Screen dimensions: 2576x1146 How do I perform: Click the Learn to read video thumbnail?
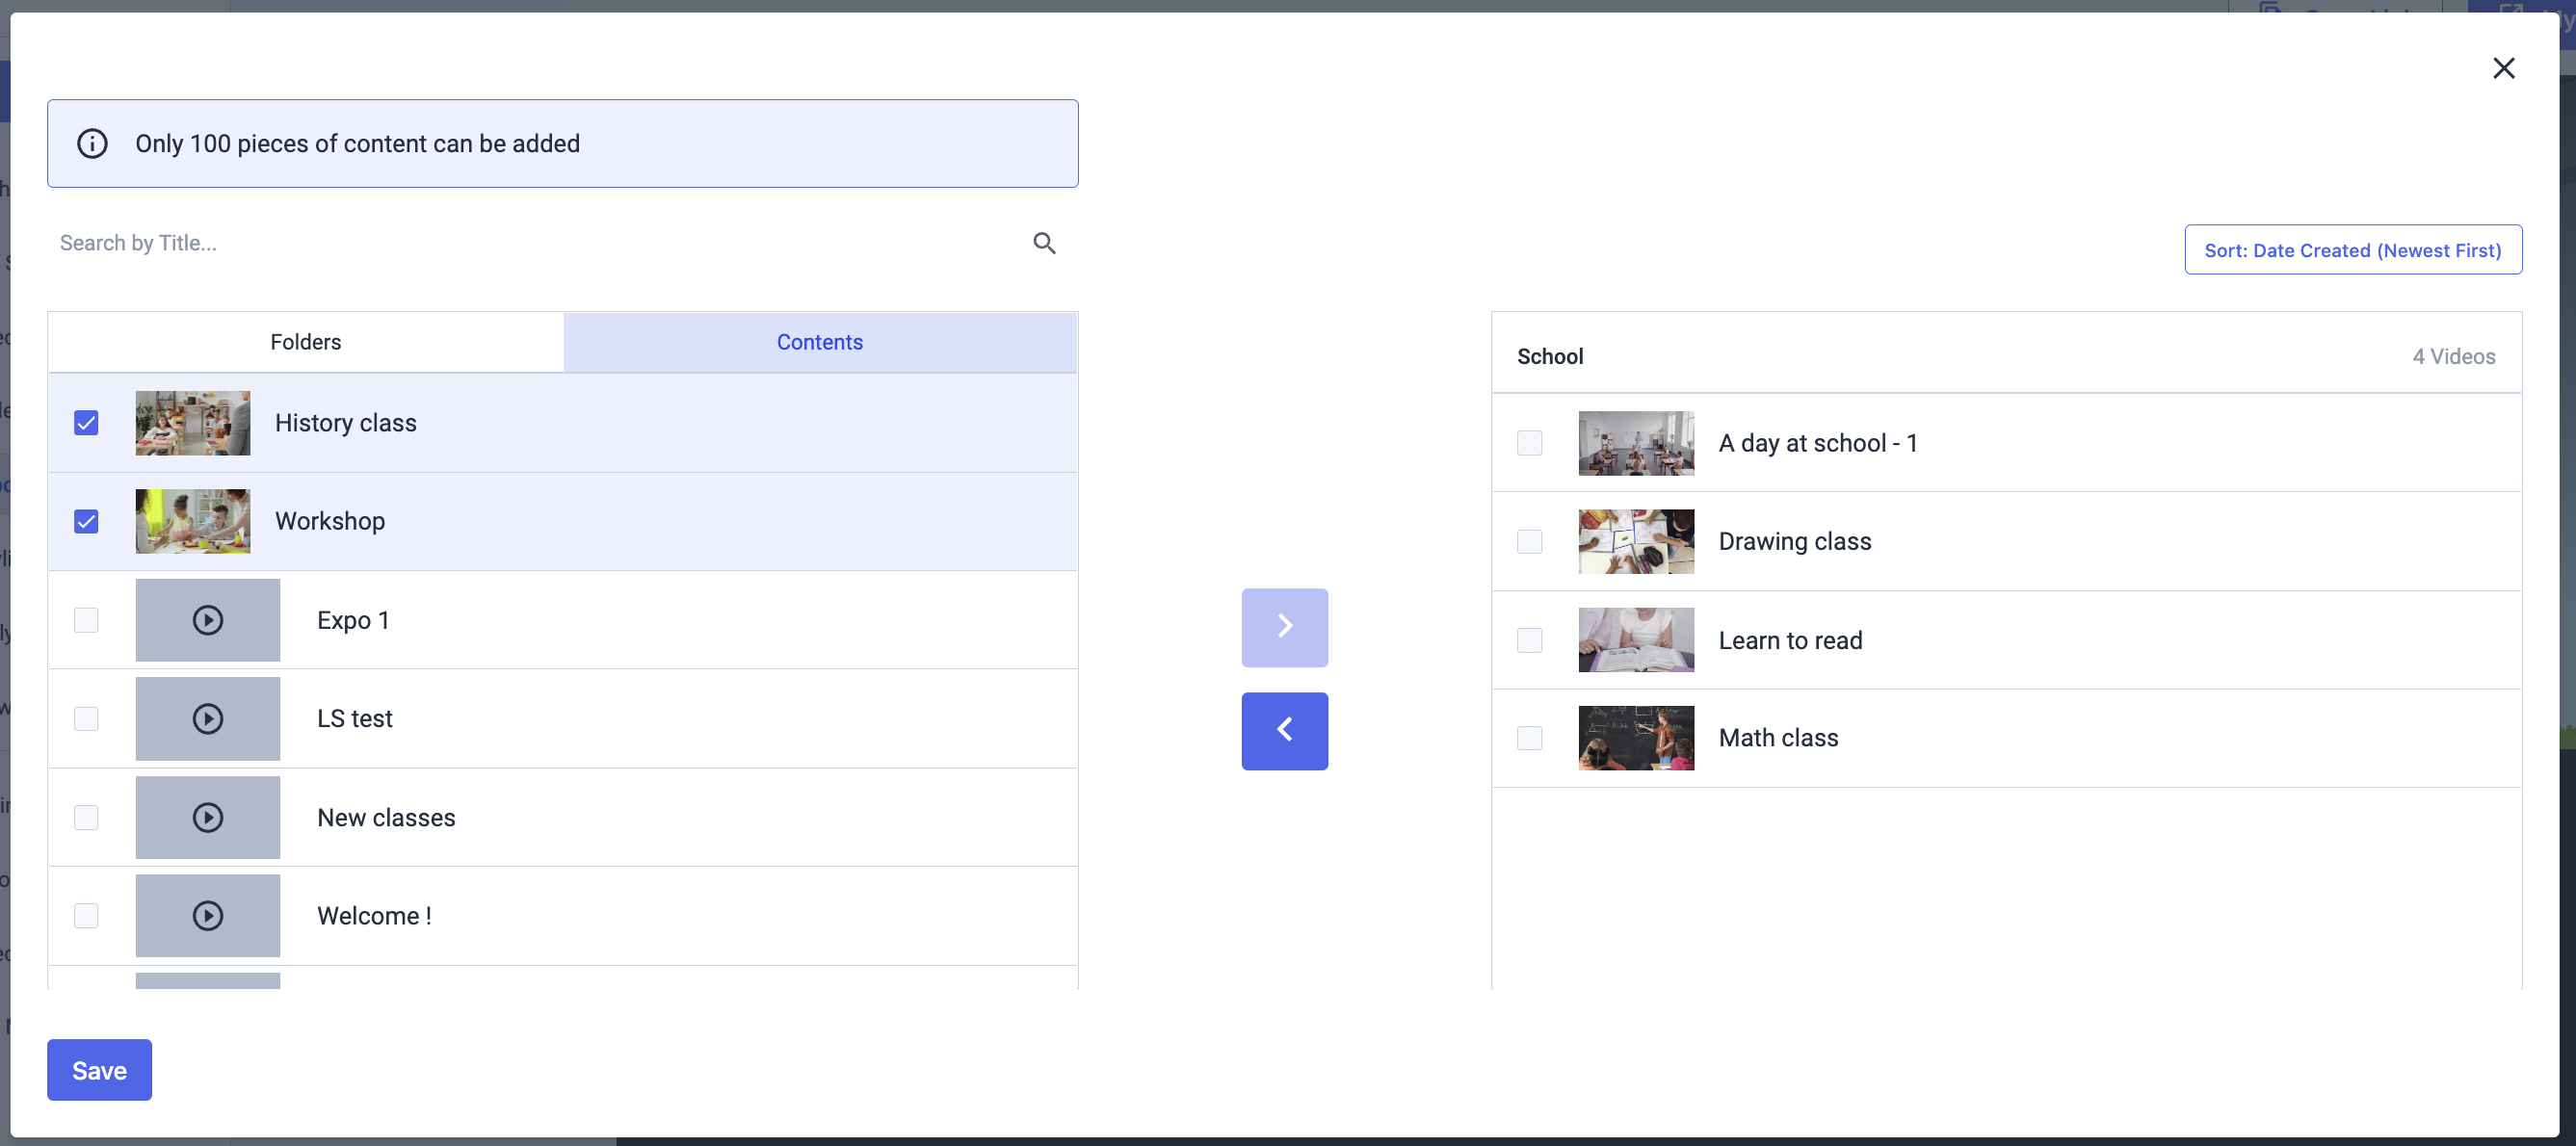pyautogui.click(x=1636, y=640)
